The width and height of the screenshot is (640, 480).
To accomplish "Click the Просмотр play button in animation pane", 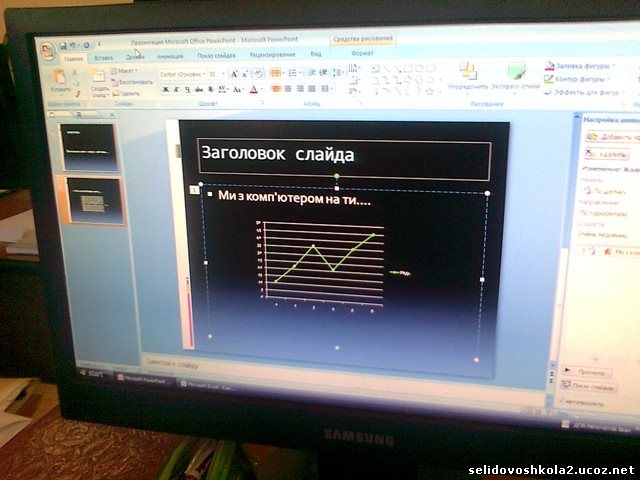I will [x=586, y=372].
